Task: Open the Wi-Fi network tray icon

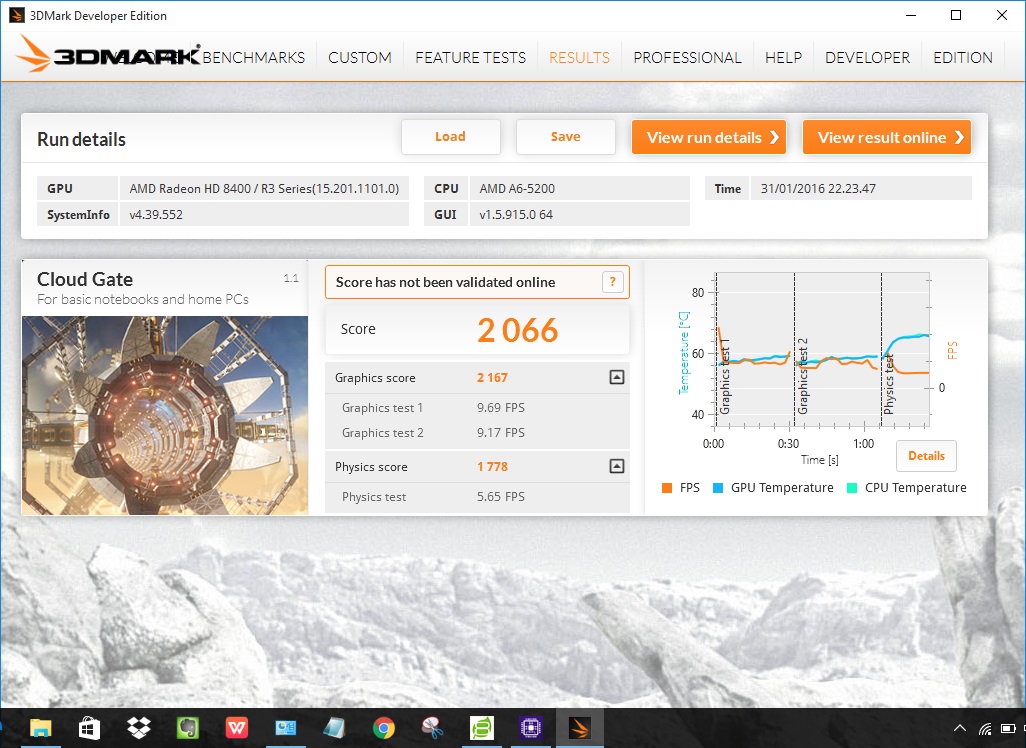Action: pos(984,728)
